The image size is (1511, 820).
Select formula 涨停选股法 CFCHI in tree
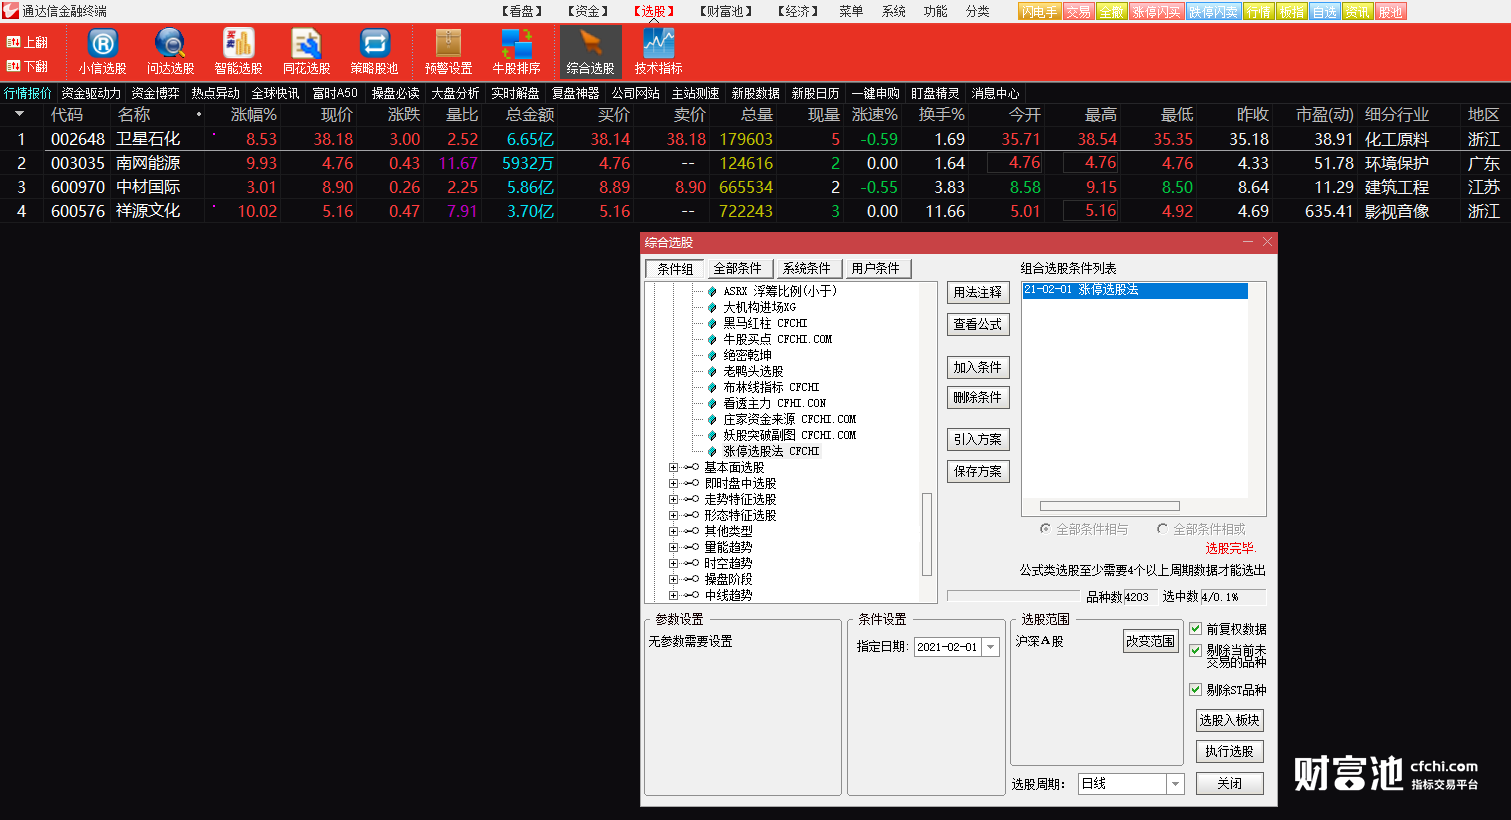click(771, 451)
